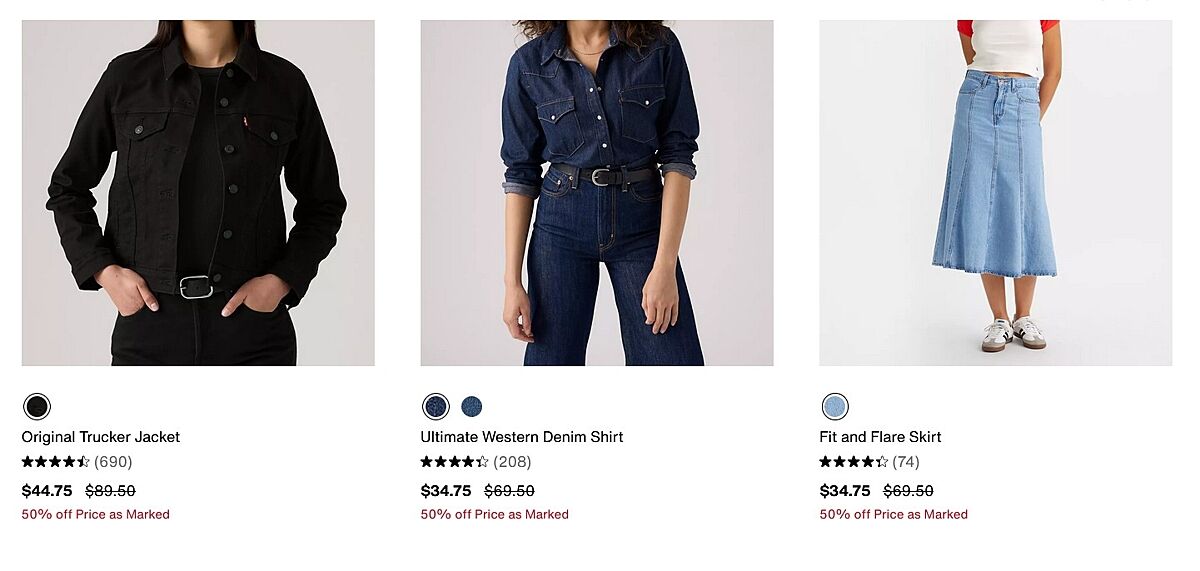
Task: Open the 690 reviews for Trucker Jacket
Action: pos(113,462)
